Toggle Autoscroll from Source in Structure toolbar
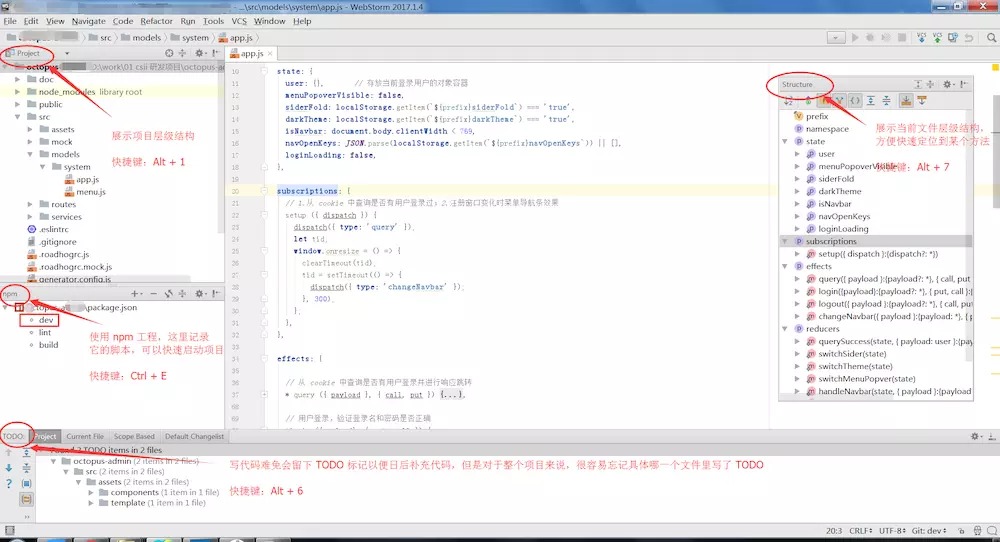The image size is (1000, 542). [x=922, y=101]
